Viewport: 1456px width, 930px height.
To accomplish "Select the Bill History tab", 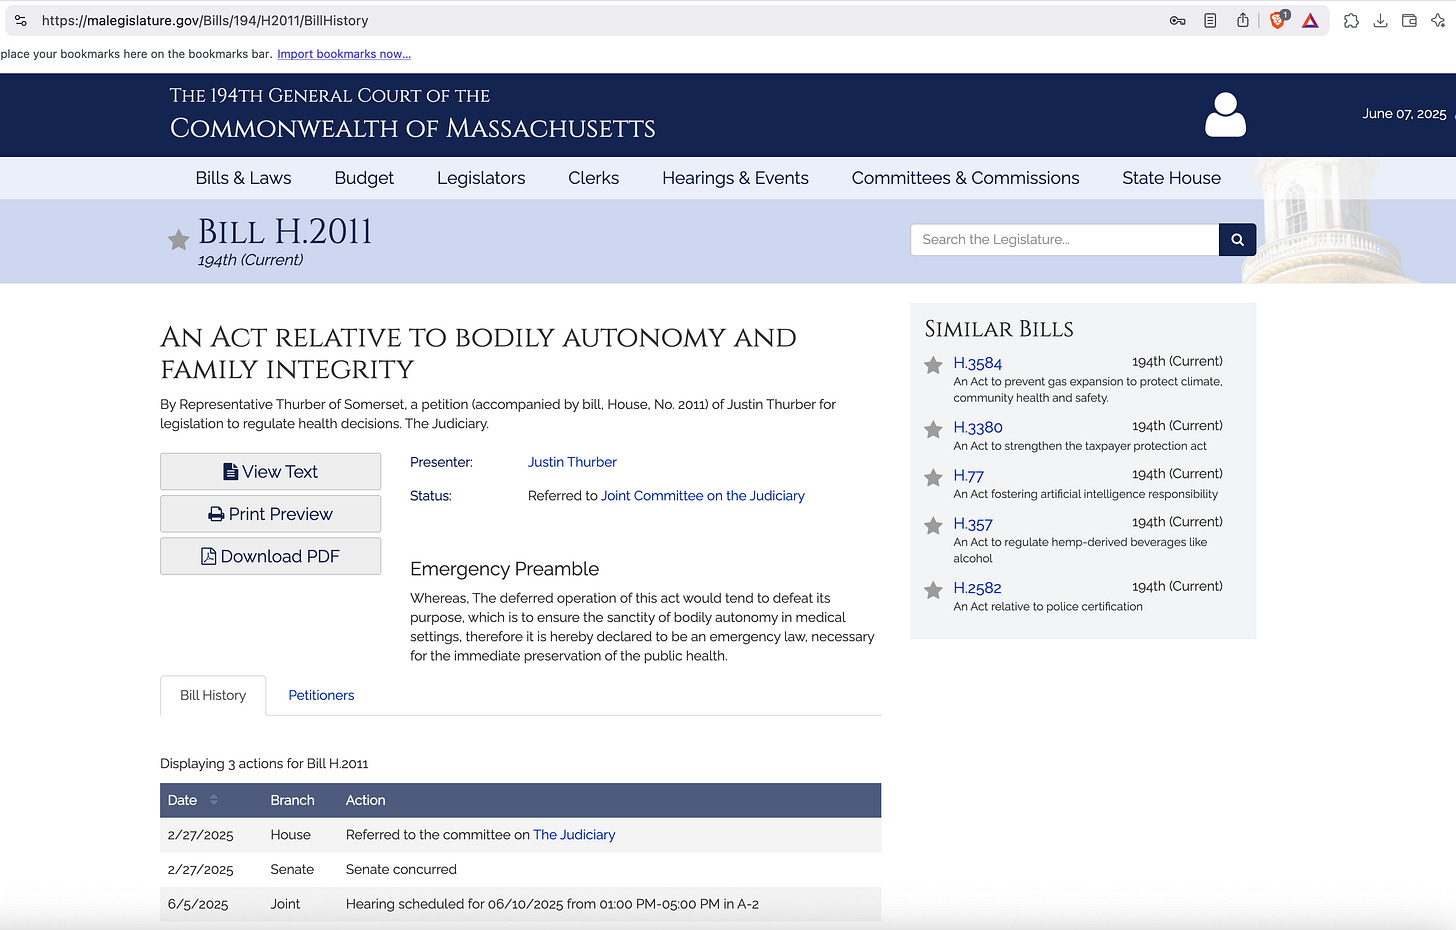I will (x=213, y=695).
